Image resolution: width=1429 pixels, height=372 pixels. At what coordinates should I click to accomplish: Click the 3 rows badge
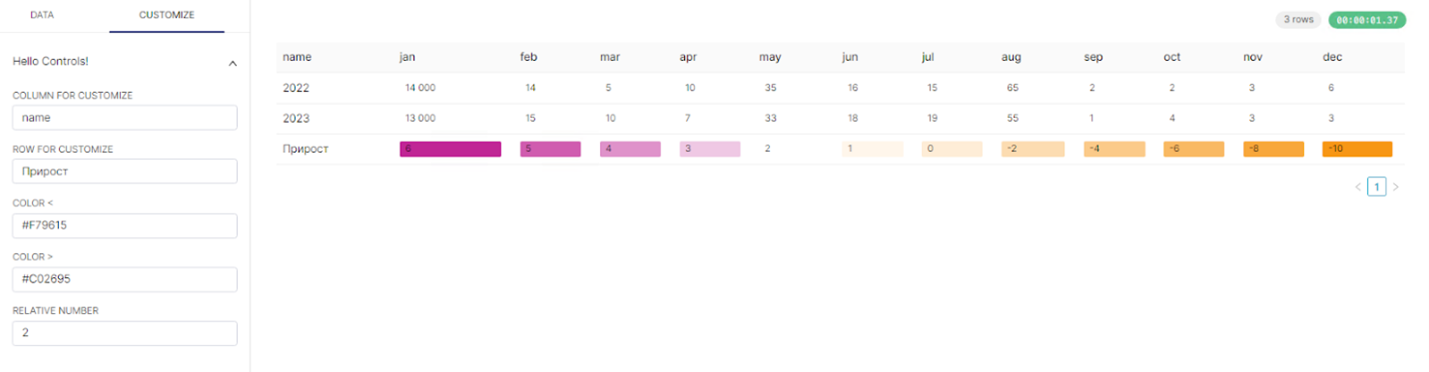pyautogui.click(x=1298, y=19)
